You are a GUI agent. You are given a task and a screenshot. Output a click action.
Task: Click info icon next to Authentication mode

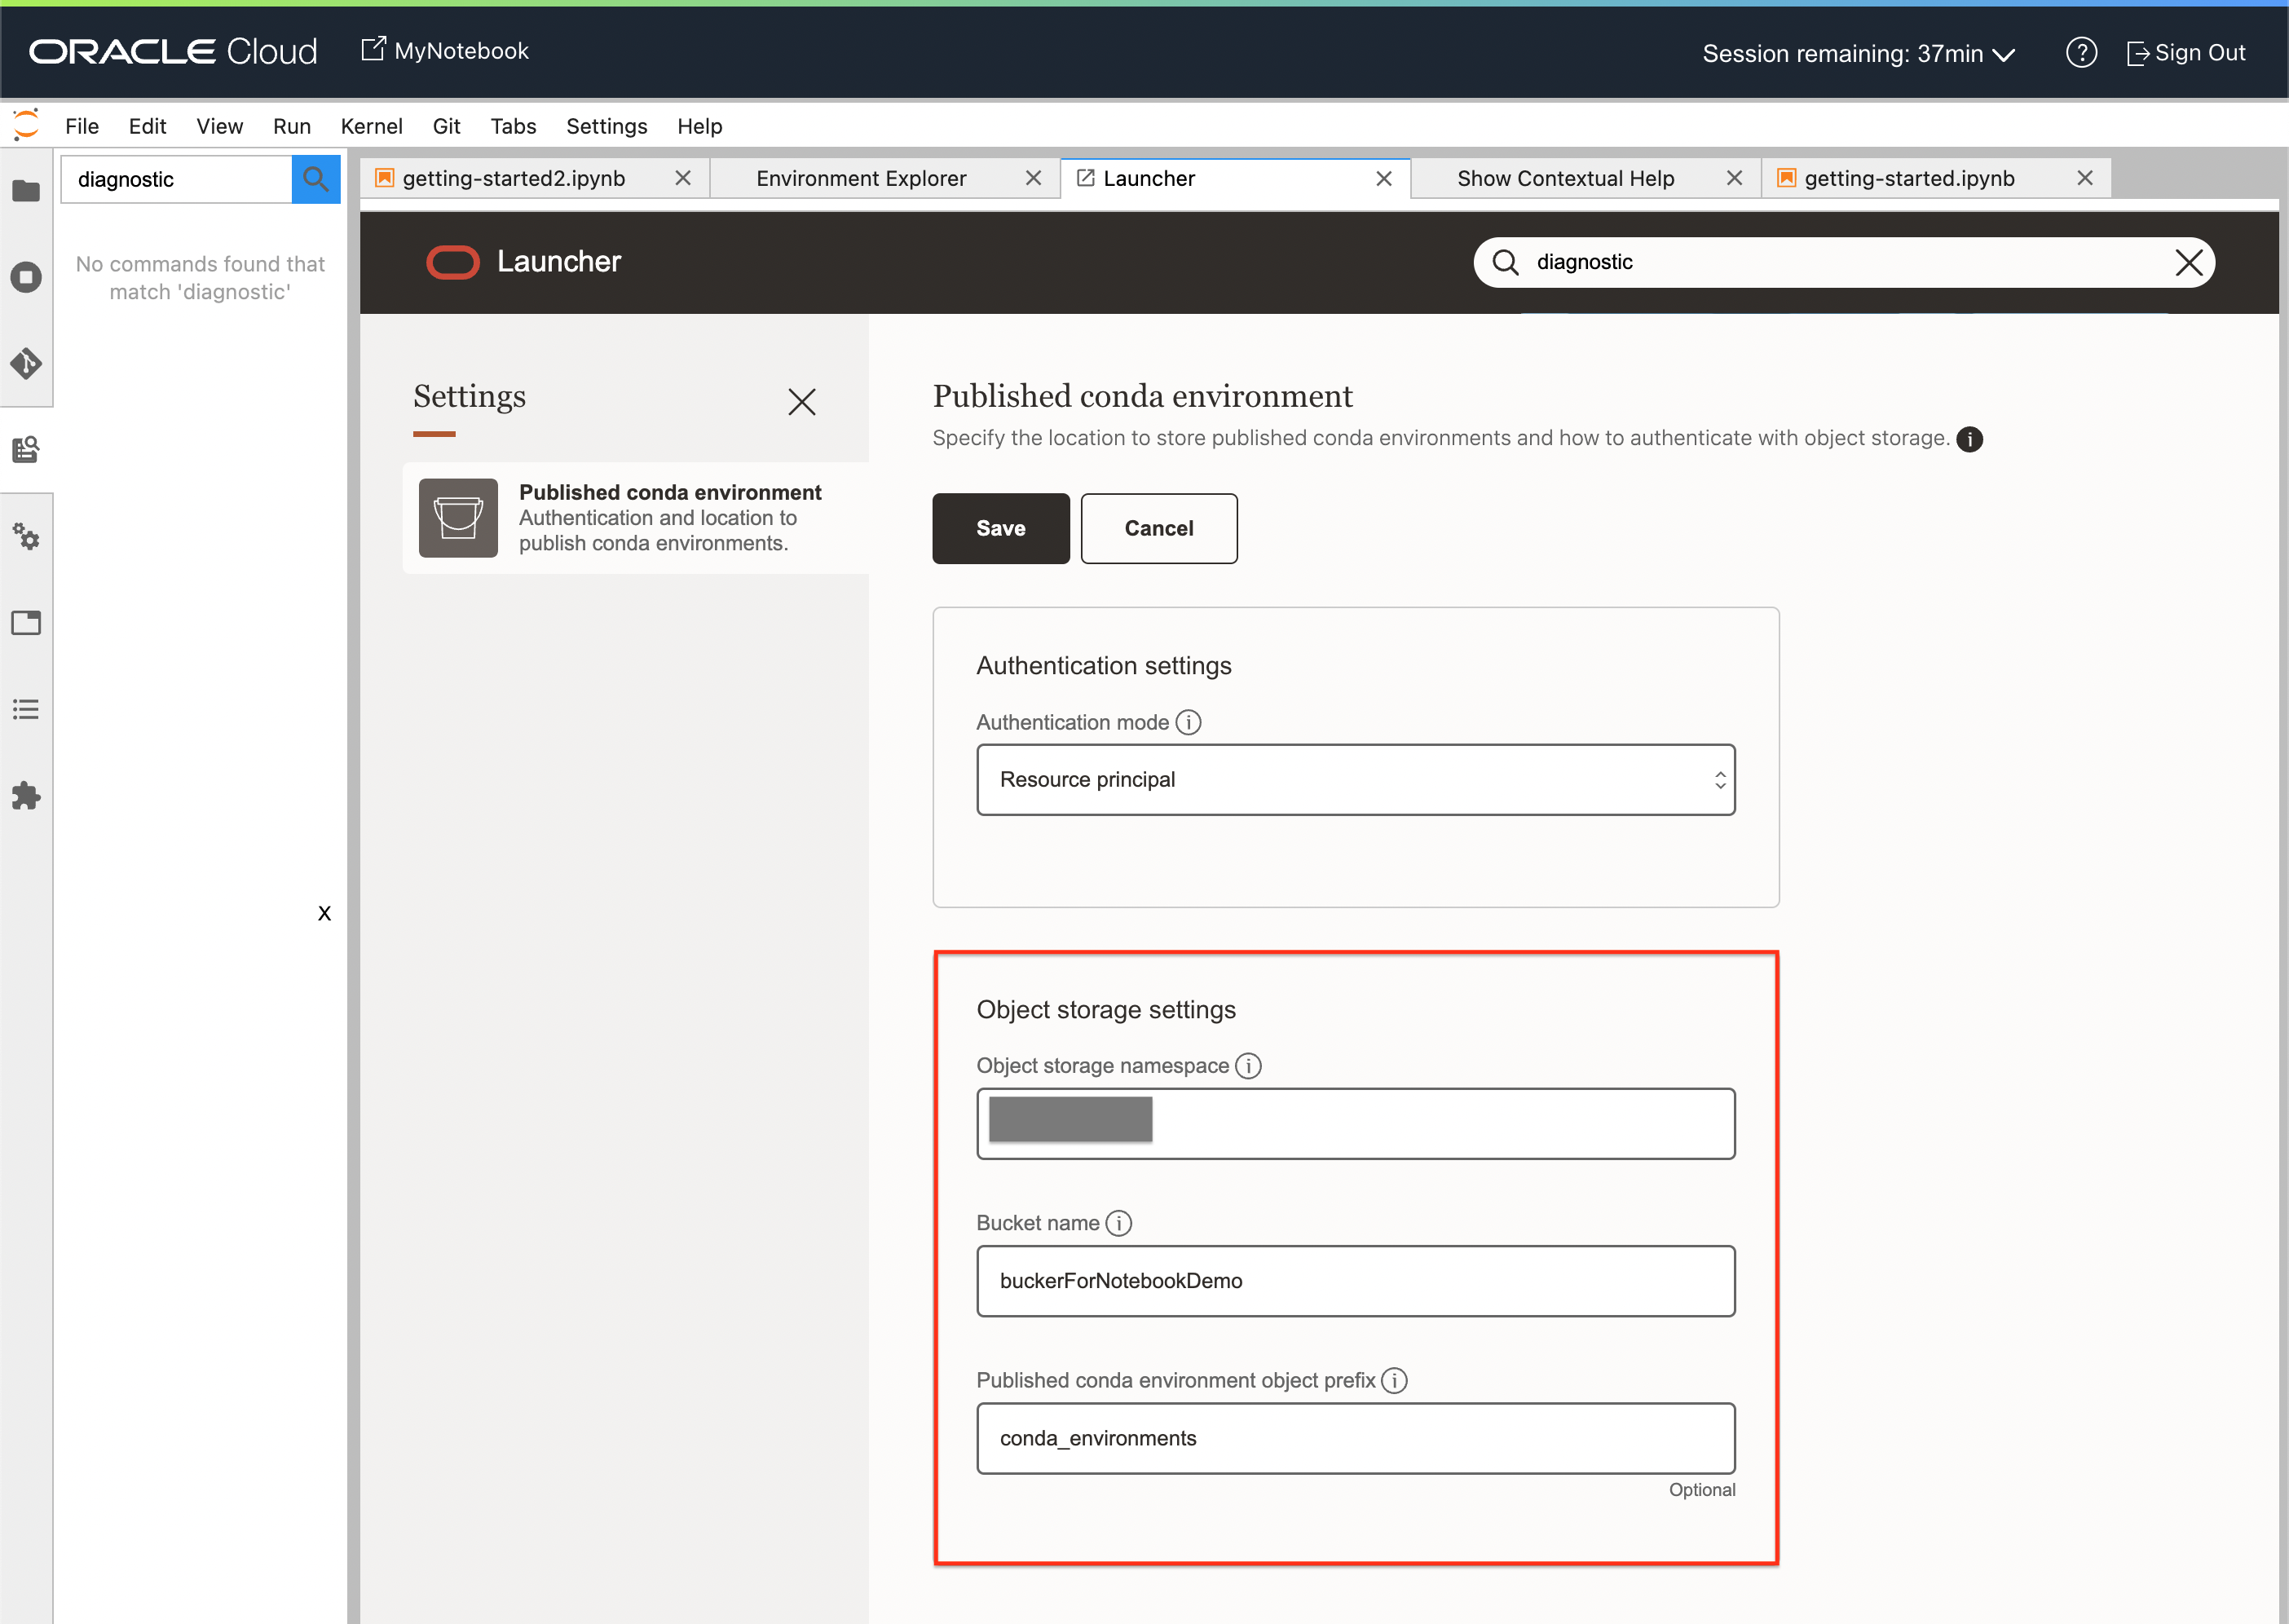pos(1188,722)
